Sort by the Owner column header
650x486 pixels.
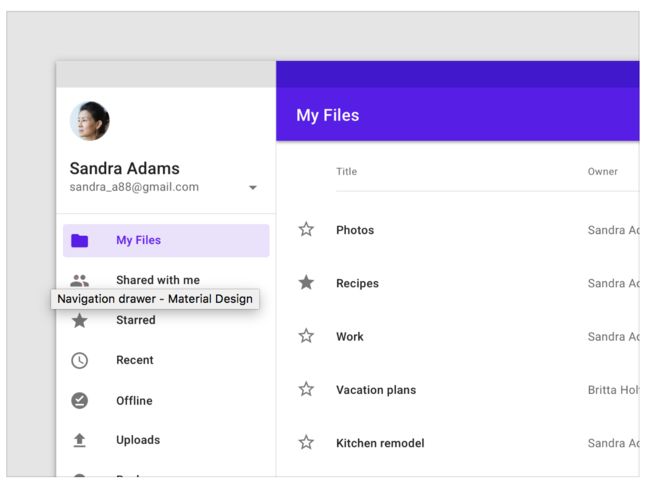[603, 172]
